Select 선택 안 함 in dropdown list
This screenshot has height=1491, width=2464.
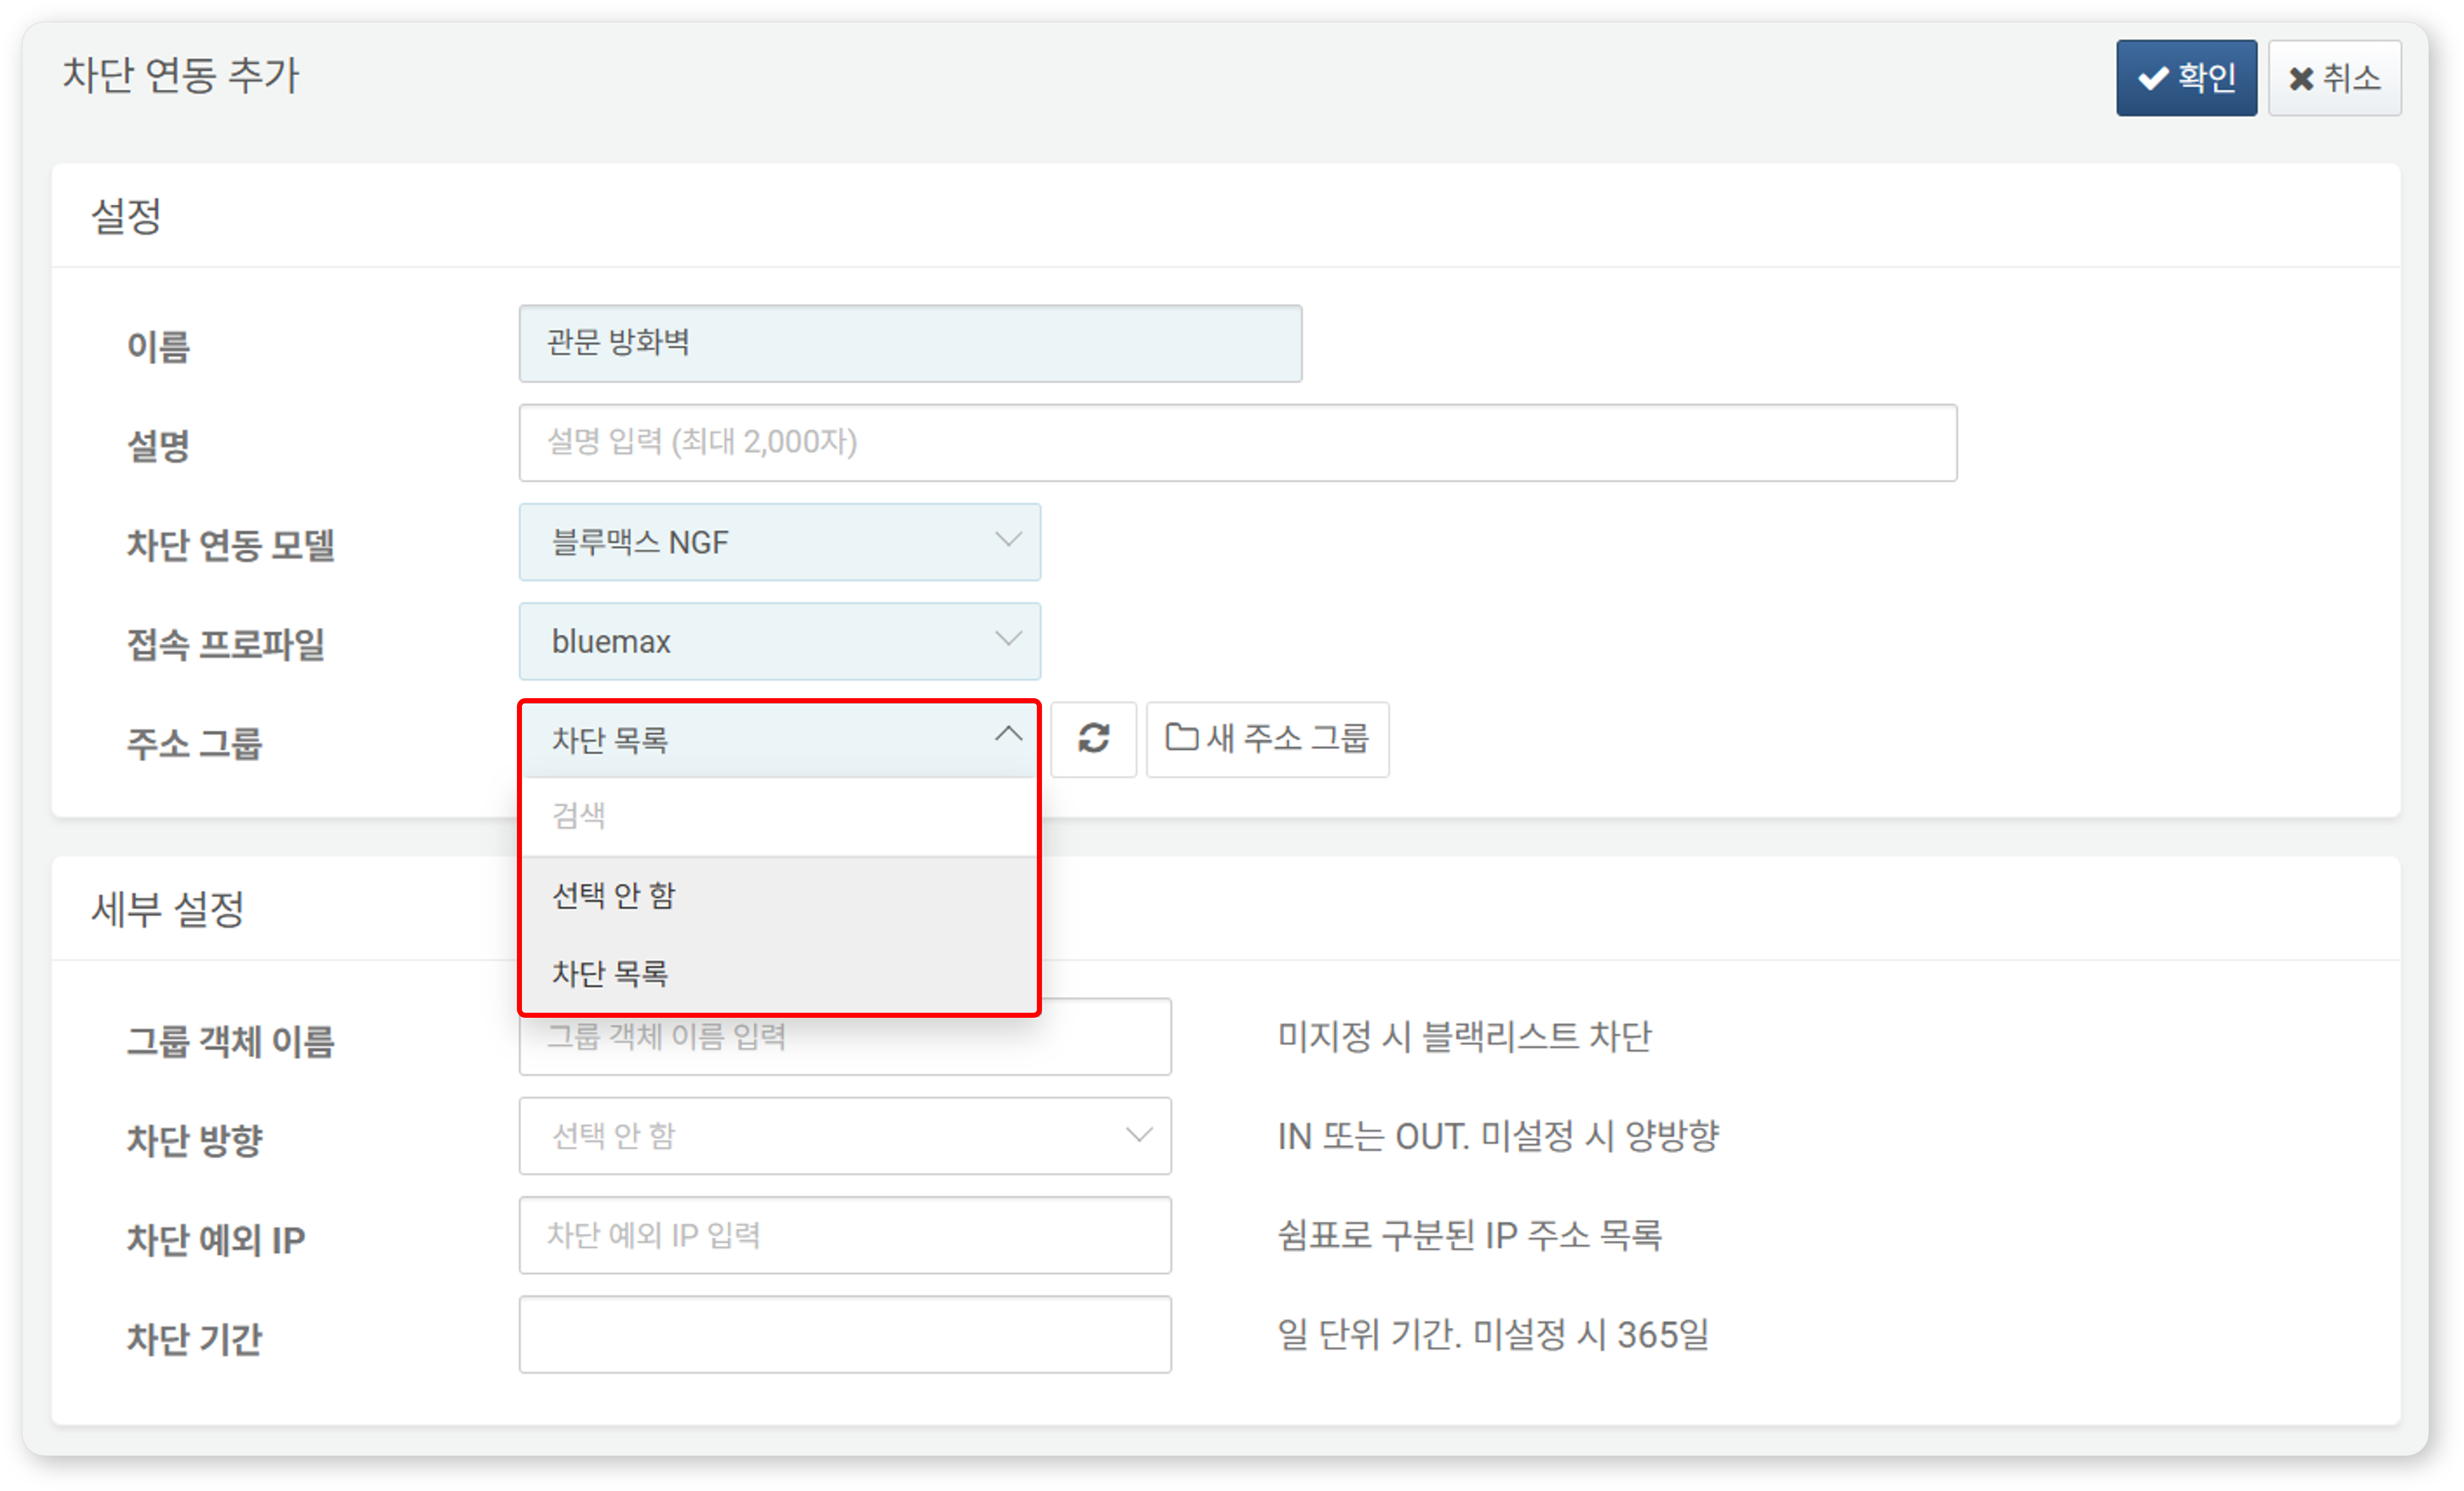click(779, 895)
